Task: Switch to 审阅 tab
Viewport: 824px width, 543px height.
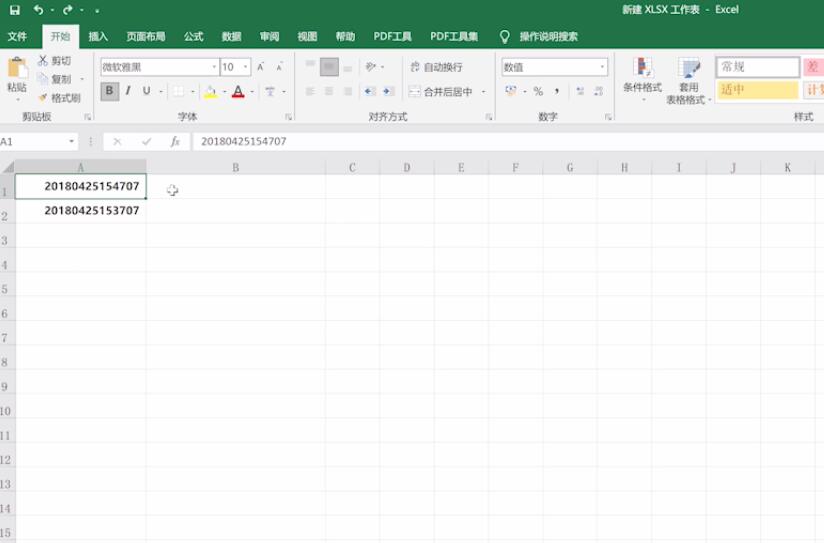Action: tap(269, 36)
